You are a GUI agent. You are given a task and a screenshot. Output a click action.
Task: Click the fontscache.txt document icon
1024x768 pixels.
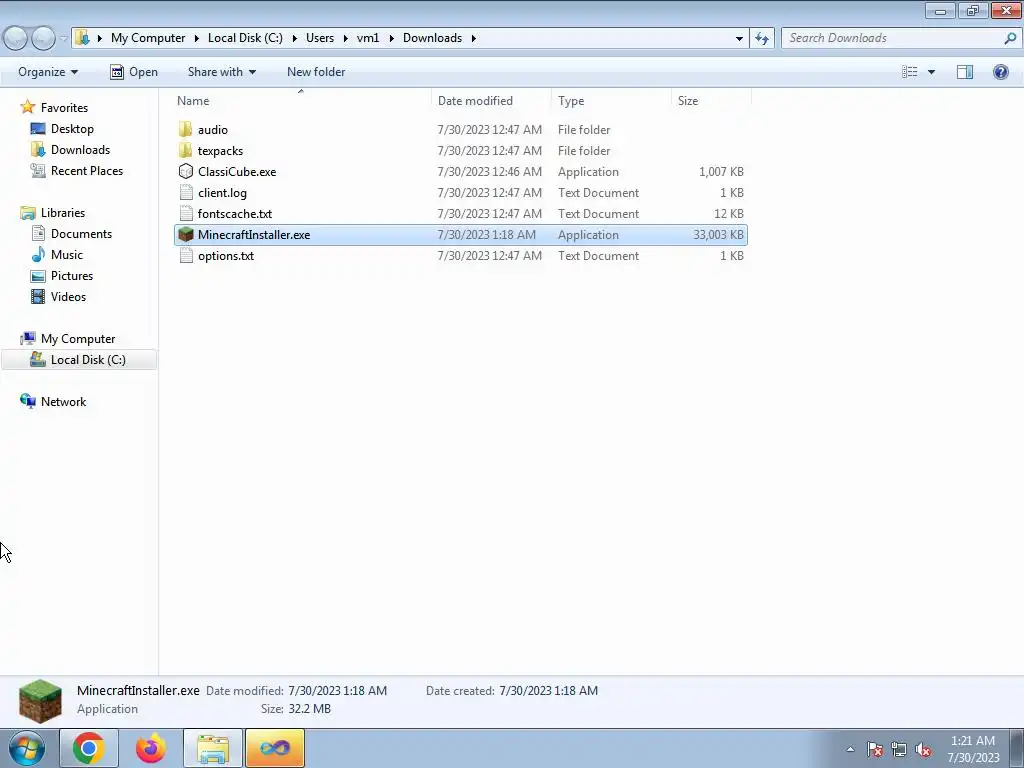pyautogui.click(x=185, y=214)
